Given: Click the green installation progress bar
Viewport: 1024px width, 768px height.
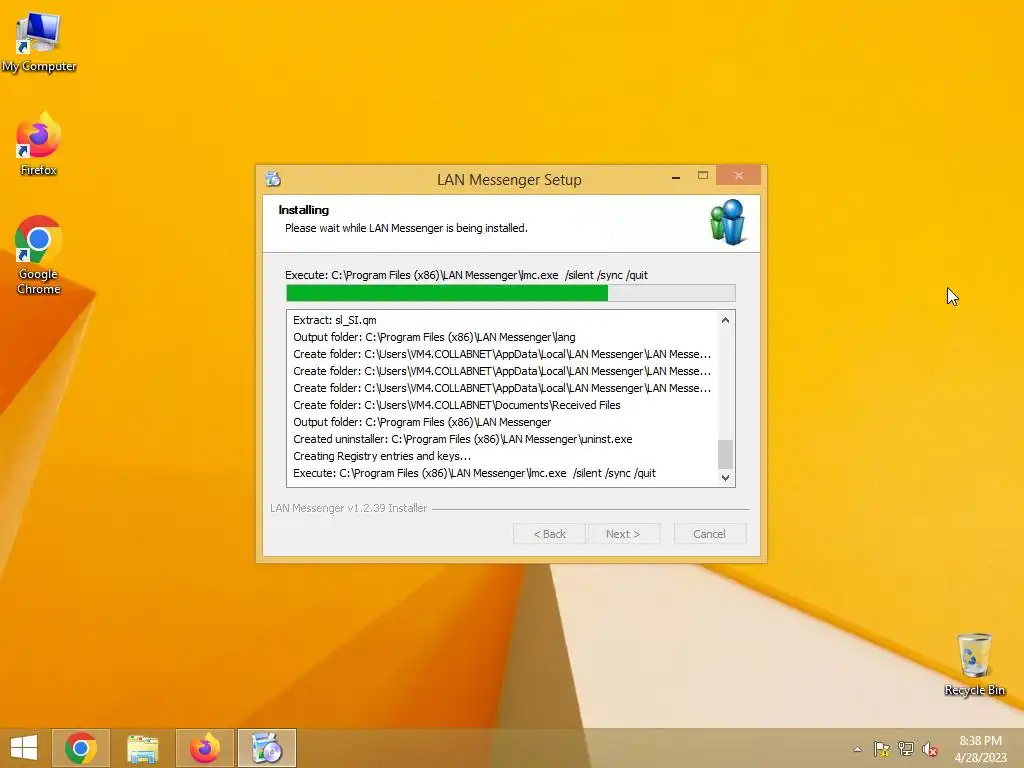Looking at the screenshot, I should [x=511, y=293].
